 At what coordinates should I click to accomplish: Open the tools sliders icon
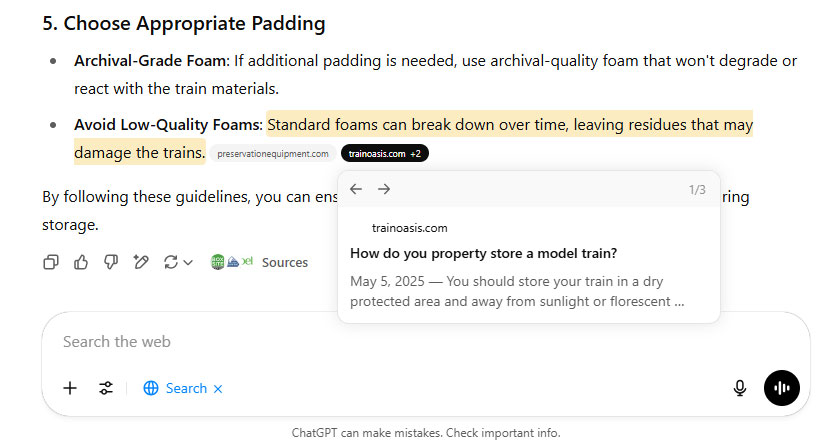106,388
